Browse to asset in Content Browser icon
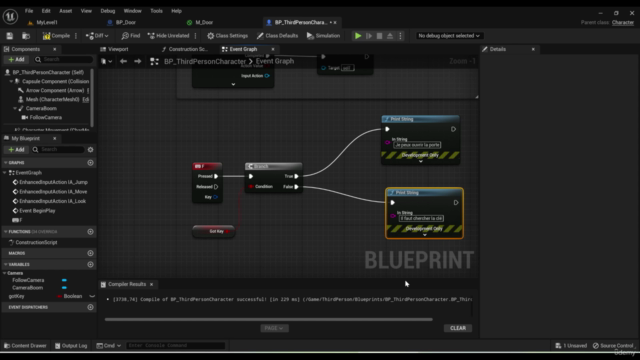 (x=26, y=36)
